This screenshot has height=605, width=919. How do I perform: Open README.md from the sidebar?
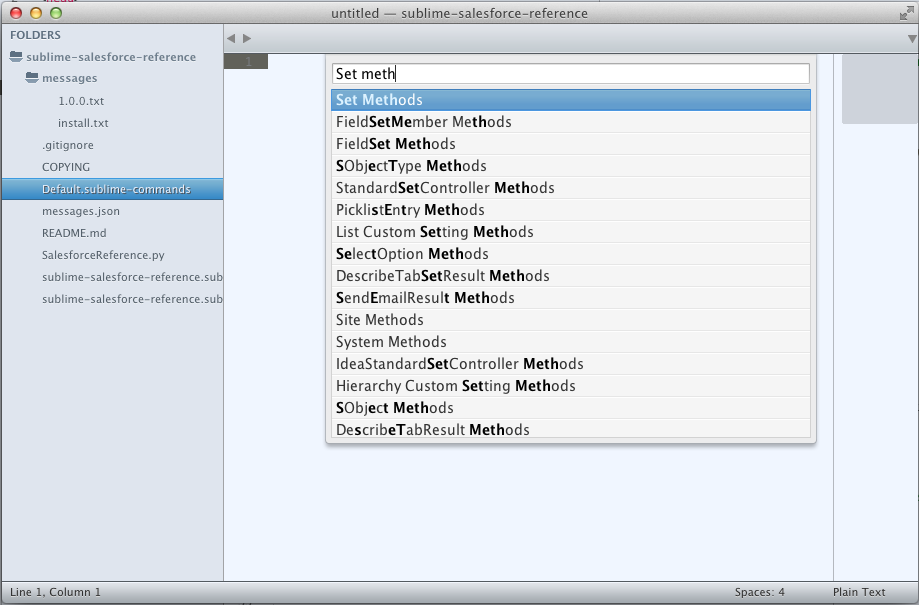click(73, 233)
